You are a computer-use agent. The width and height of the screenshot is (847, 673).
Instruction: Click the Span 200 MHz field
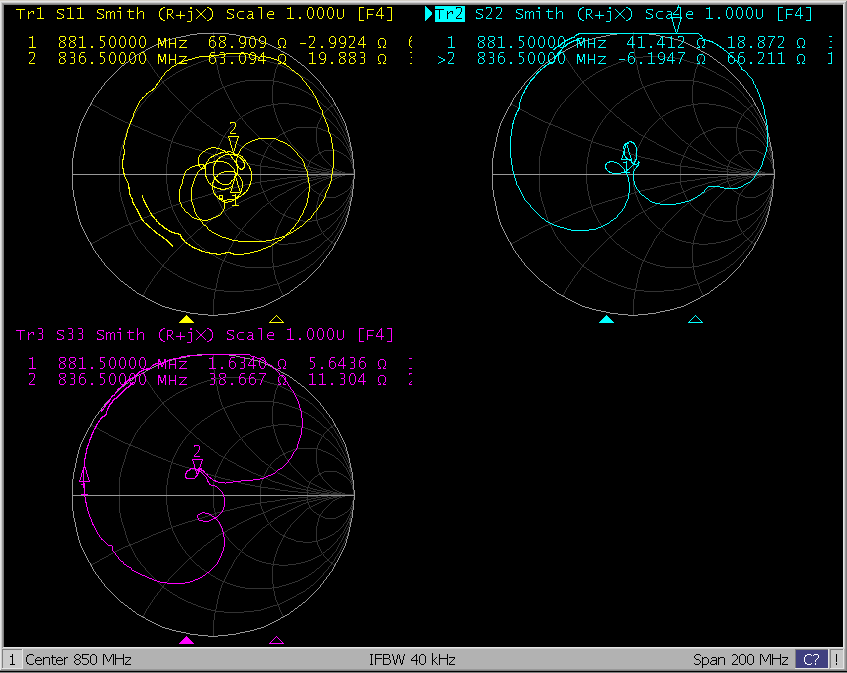(740, 660)
